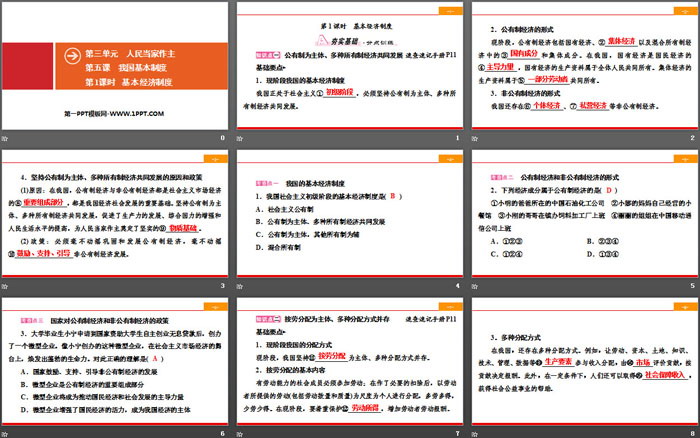This screenshot has height=438, width=700.
Task: Click the star animation icon under slide 1
Action: tap(240, 138)
